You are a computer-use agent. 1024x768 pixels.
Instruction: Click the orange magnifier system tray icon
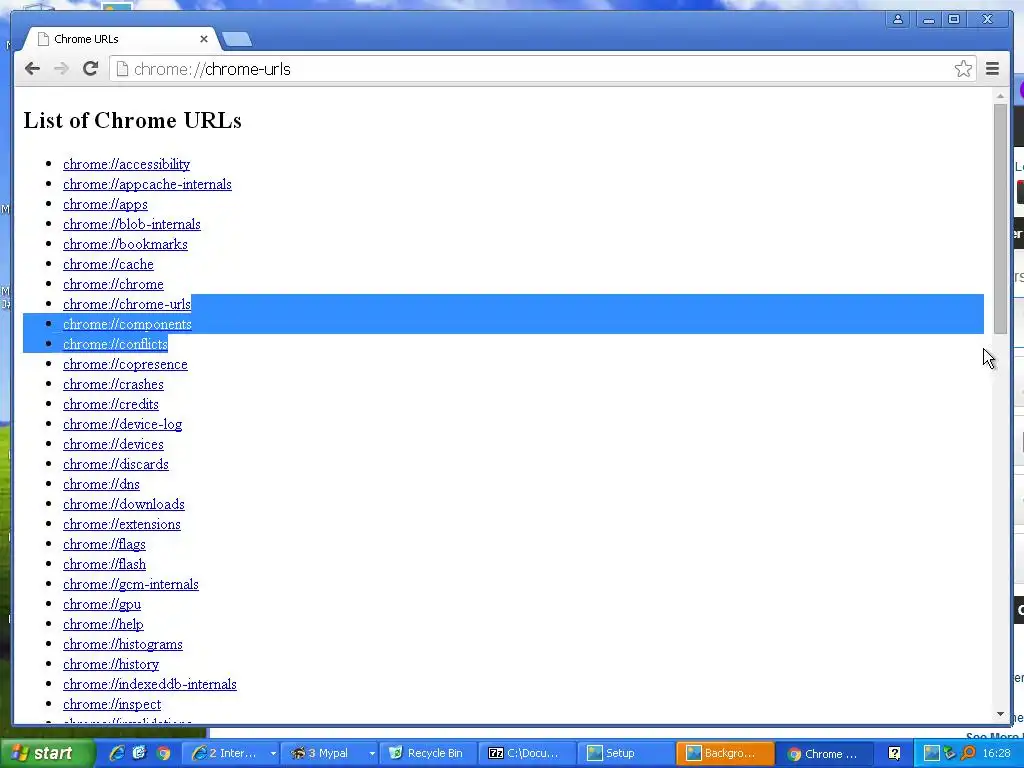coord(968,753)
